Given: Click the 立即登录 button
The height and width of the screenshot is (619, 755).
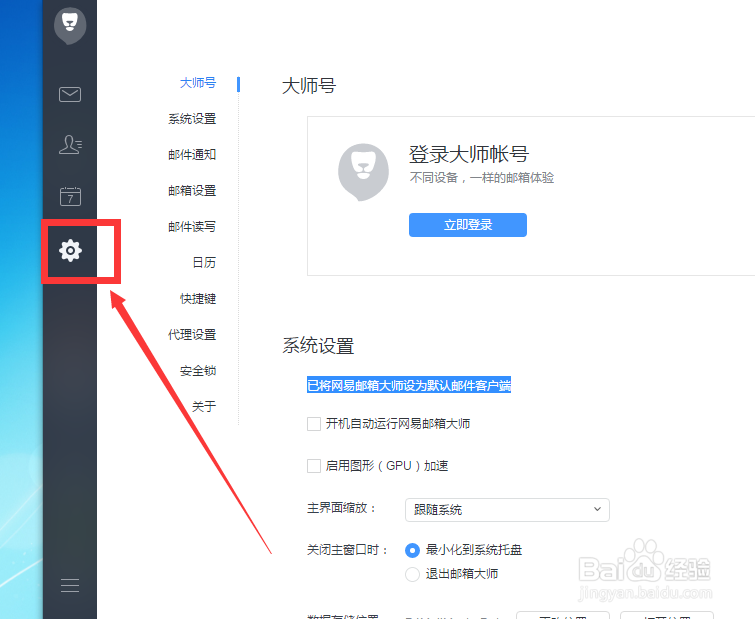Looking at the screenshot, I should point(468,225).
